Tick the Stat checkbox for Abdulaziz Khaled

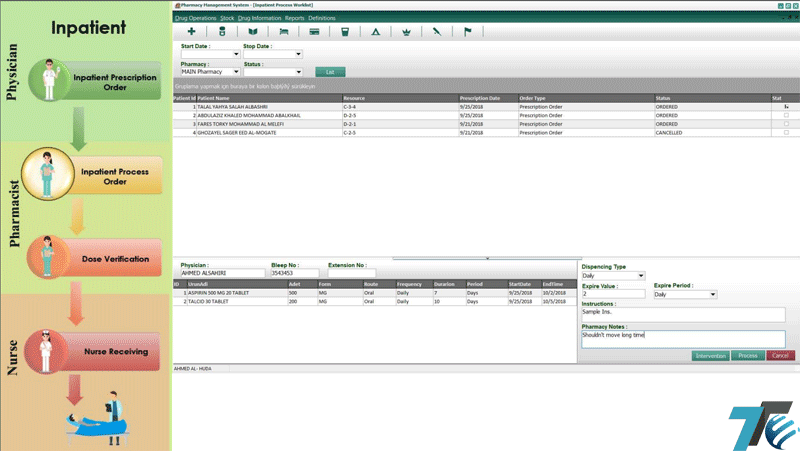click(x=786, y=115)
